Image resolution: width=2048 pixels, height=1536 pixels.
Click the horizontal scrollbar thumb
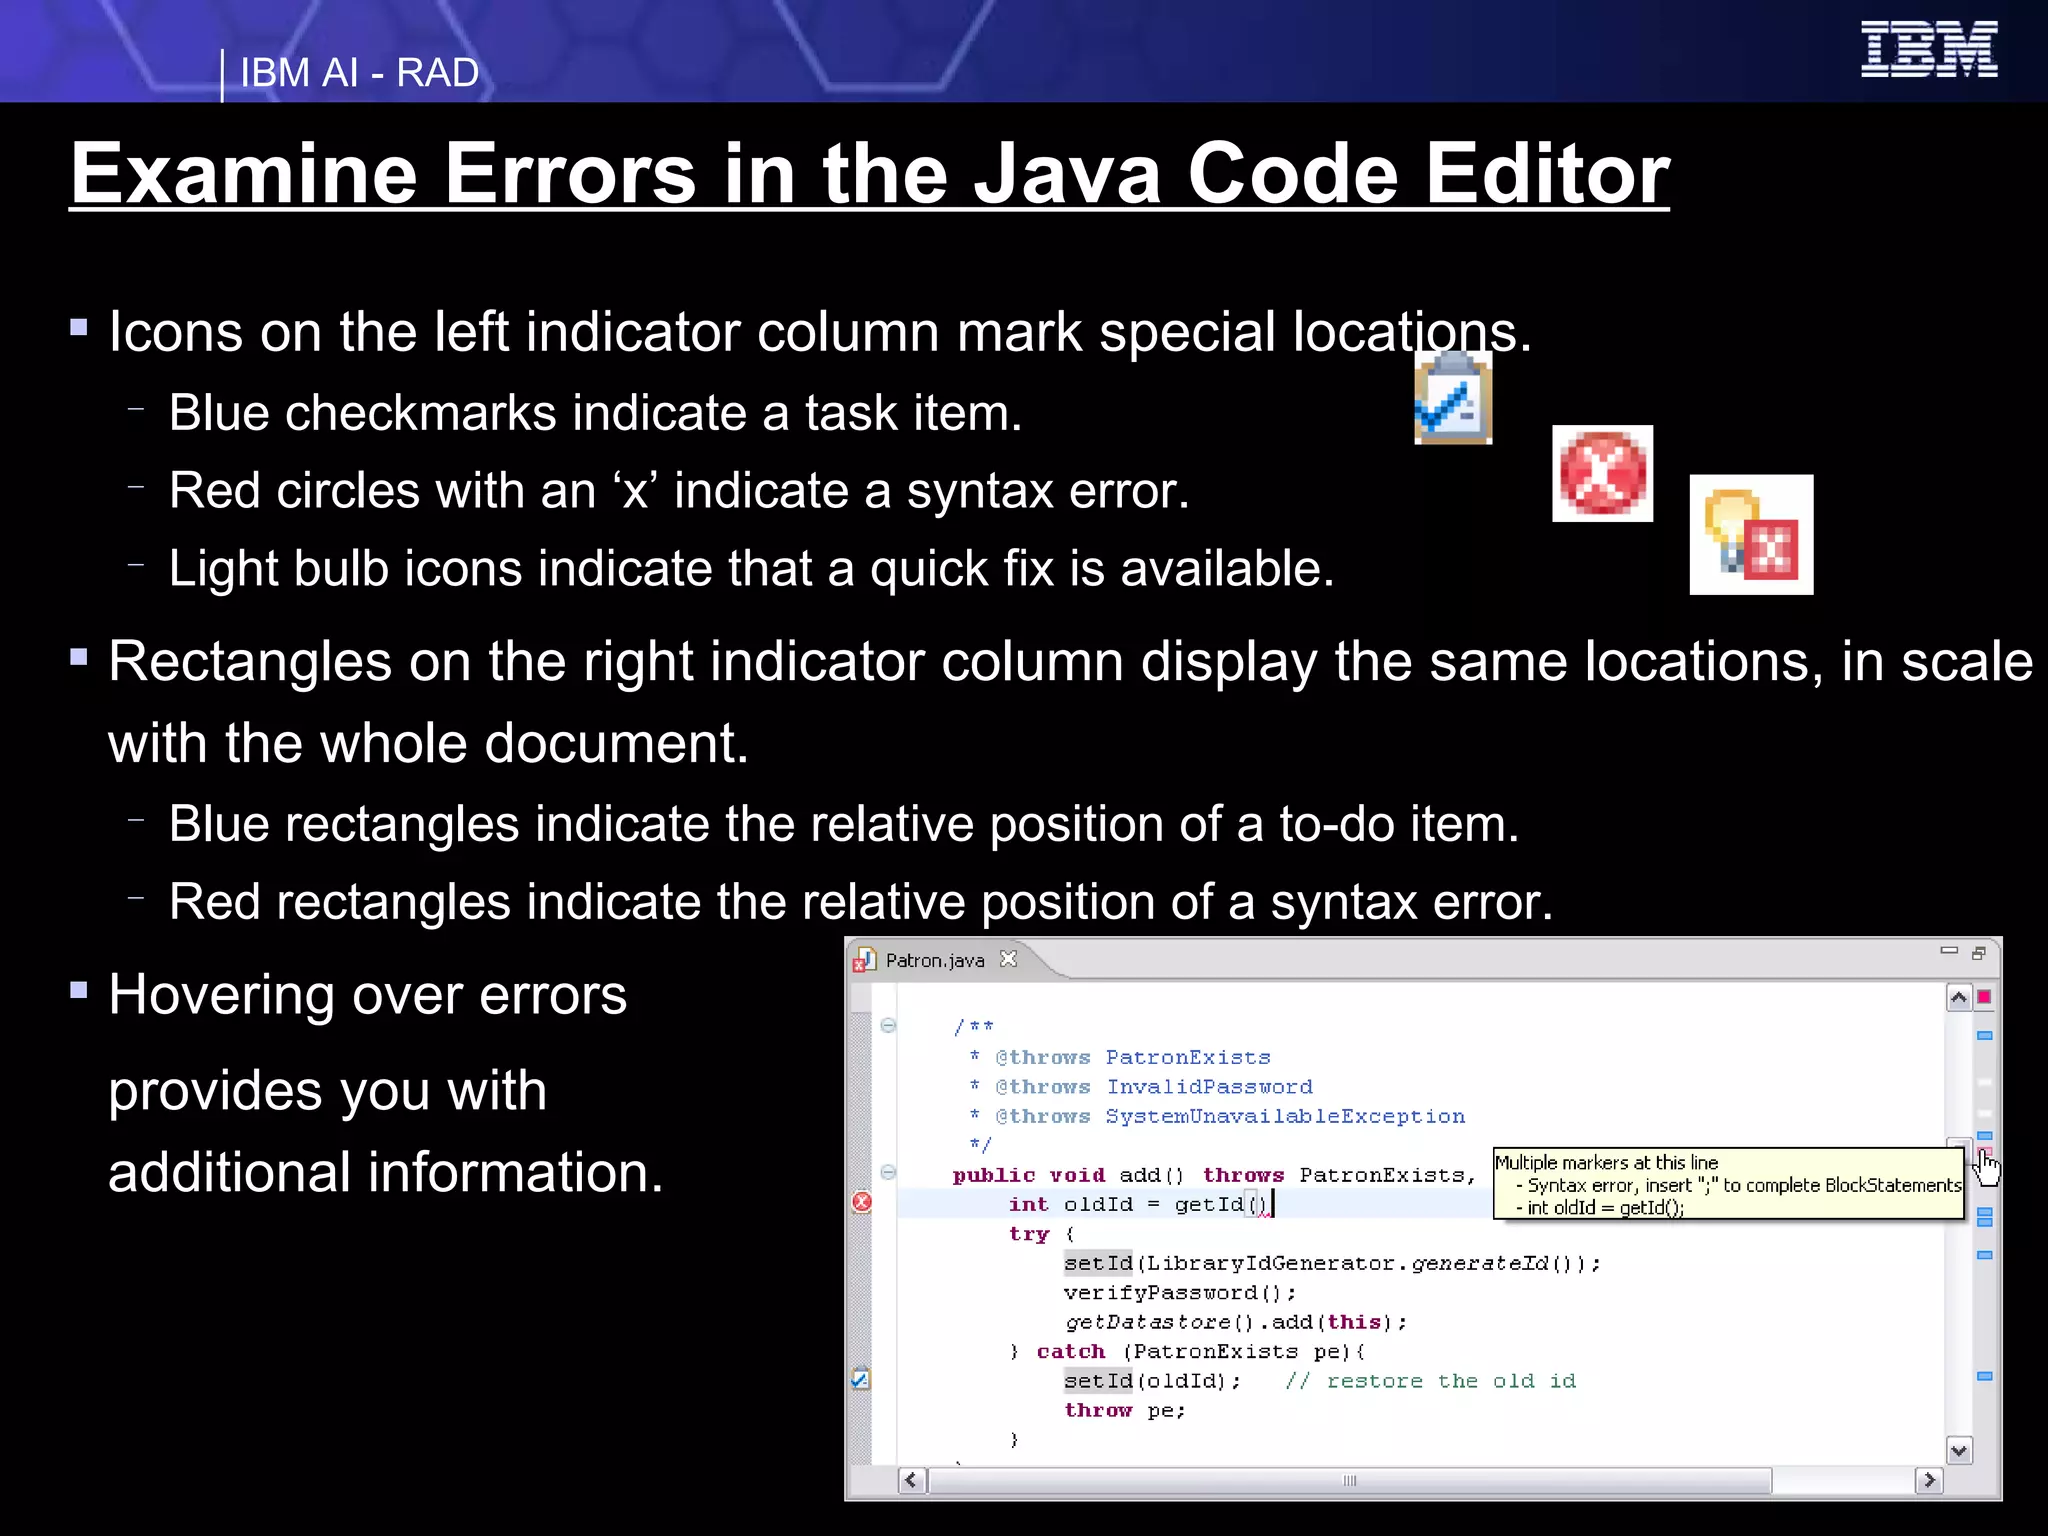pos(1349,1480)
